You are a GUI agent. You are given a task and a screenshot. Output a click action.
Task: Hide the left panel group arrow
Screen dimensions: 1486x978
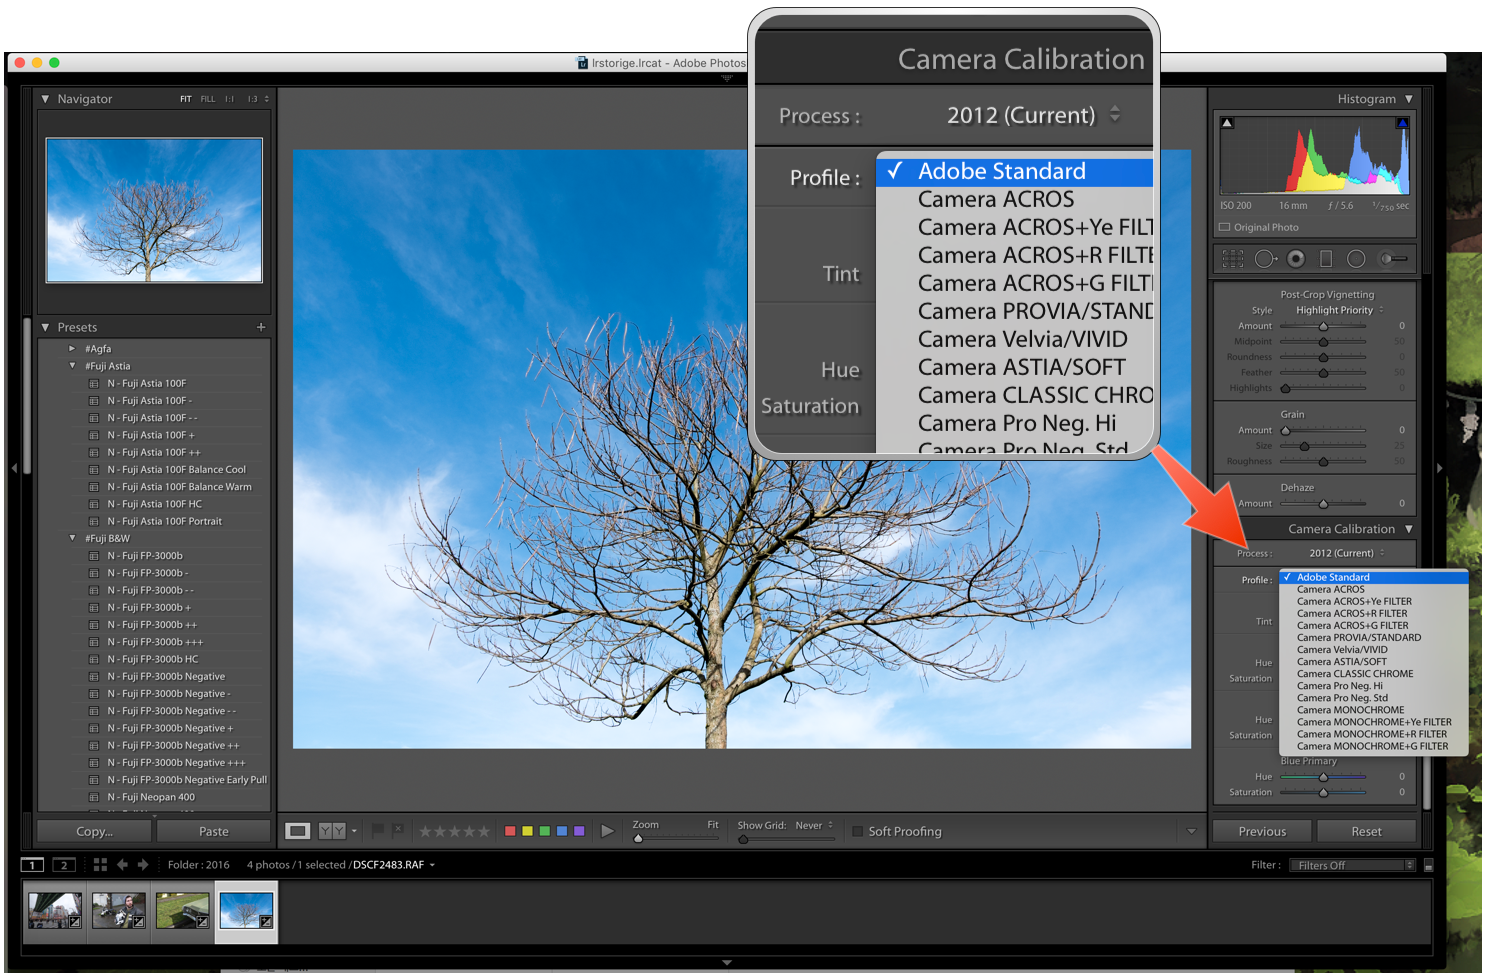point(14,468)
